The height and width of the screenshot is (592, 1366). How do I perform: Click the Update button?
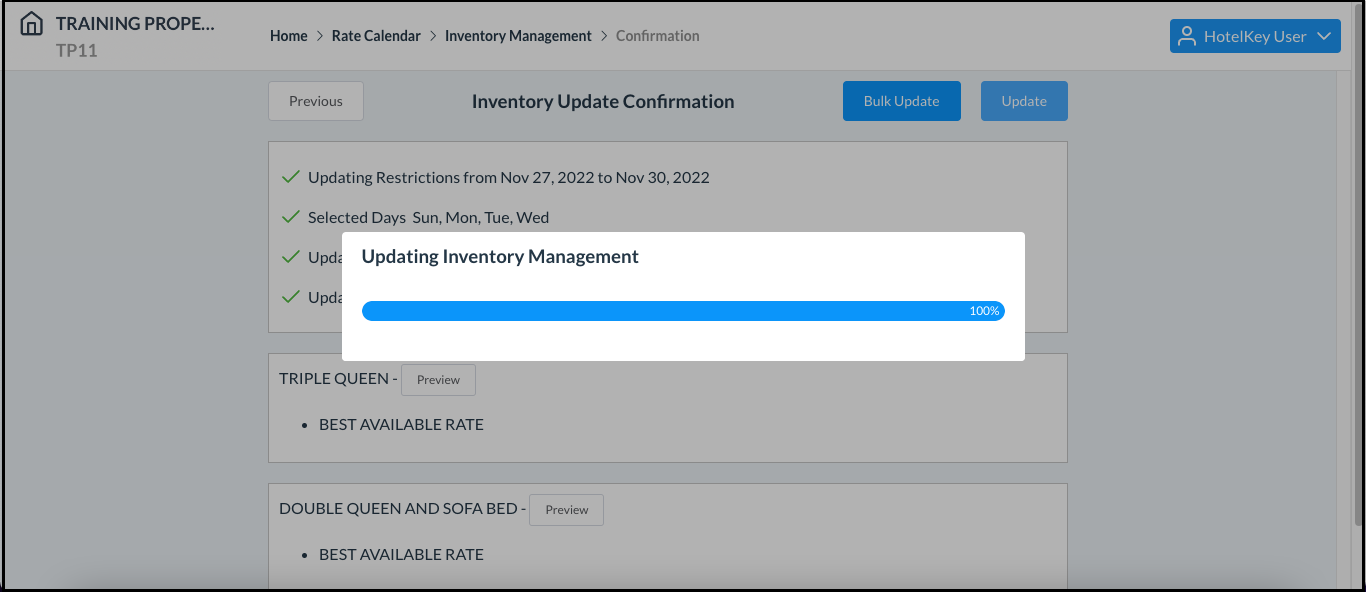click(1024, 100)
